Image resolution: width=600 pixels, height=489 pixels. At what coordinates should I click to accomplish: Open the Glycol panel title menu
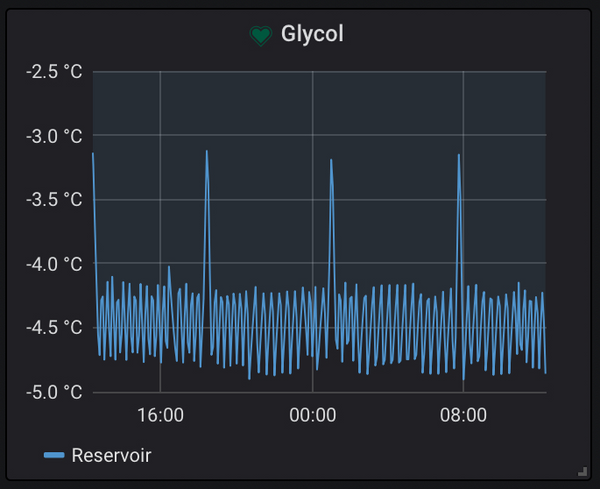(x=313, y=35)
